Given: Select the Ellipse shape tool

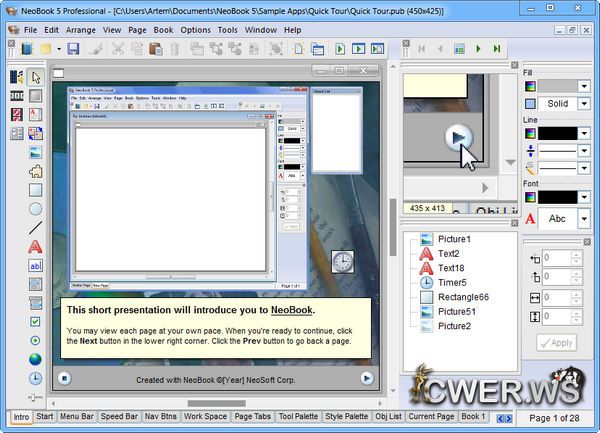Looking at the screenshot, I should pos(35,209).
